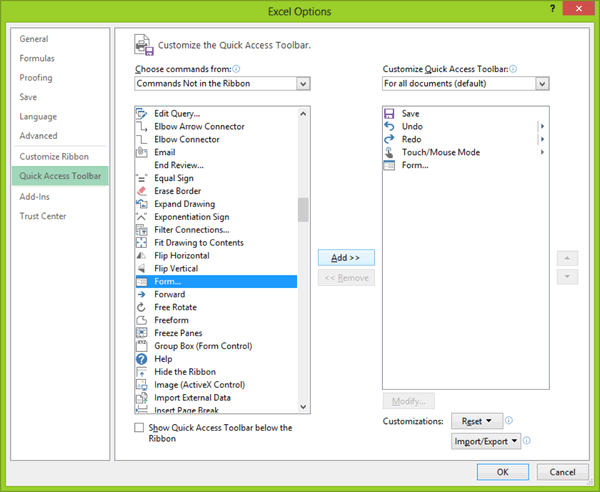Open the Reset customizations dropdown
This screenshot has width=600, height=492.
point(476,421)
